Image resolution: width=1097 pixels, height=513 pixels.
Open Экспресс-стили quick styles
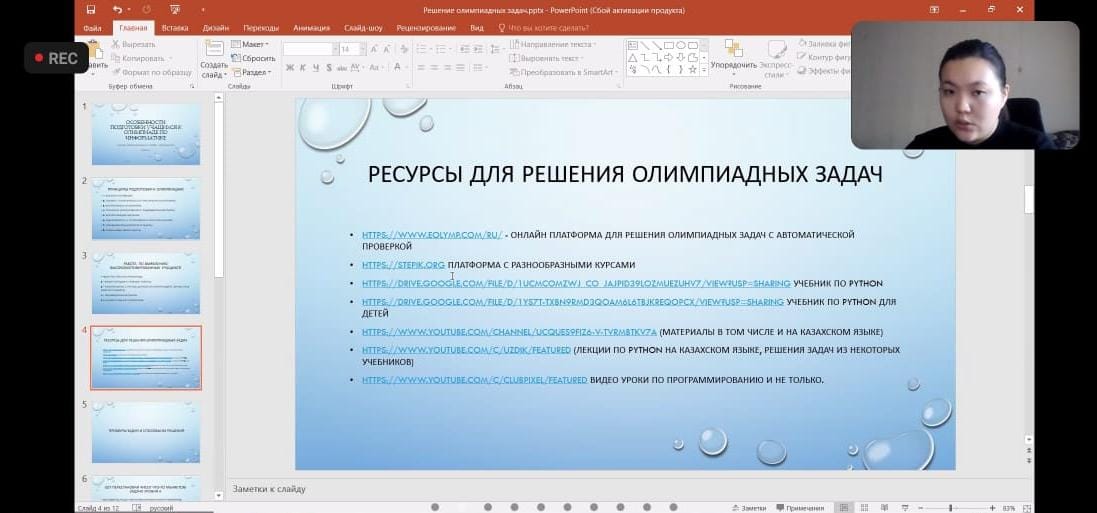point(778,59)
